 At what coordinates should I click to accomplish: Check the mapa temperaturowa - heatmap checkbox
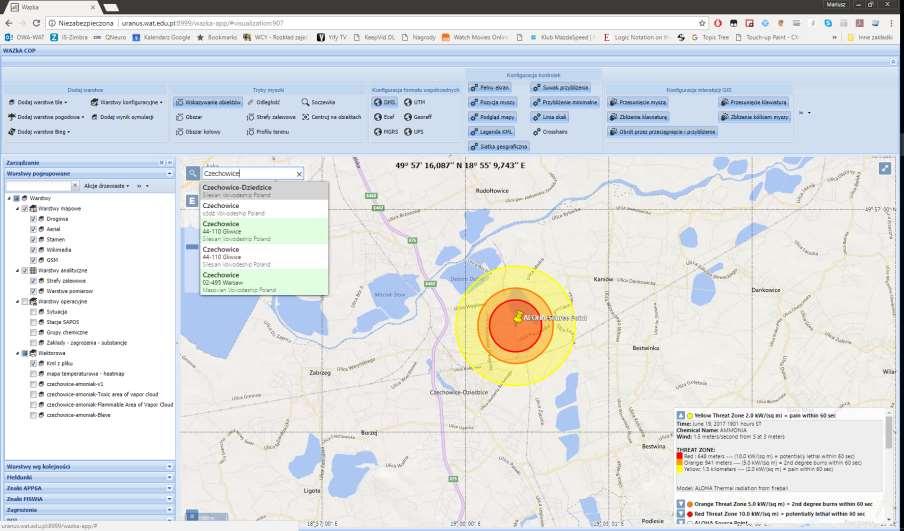(x=33, y=374)
